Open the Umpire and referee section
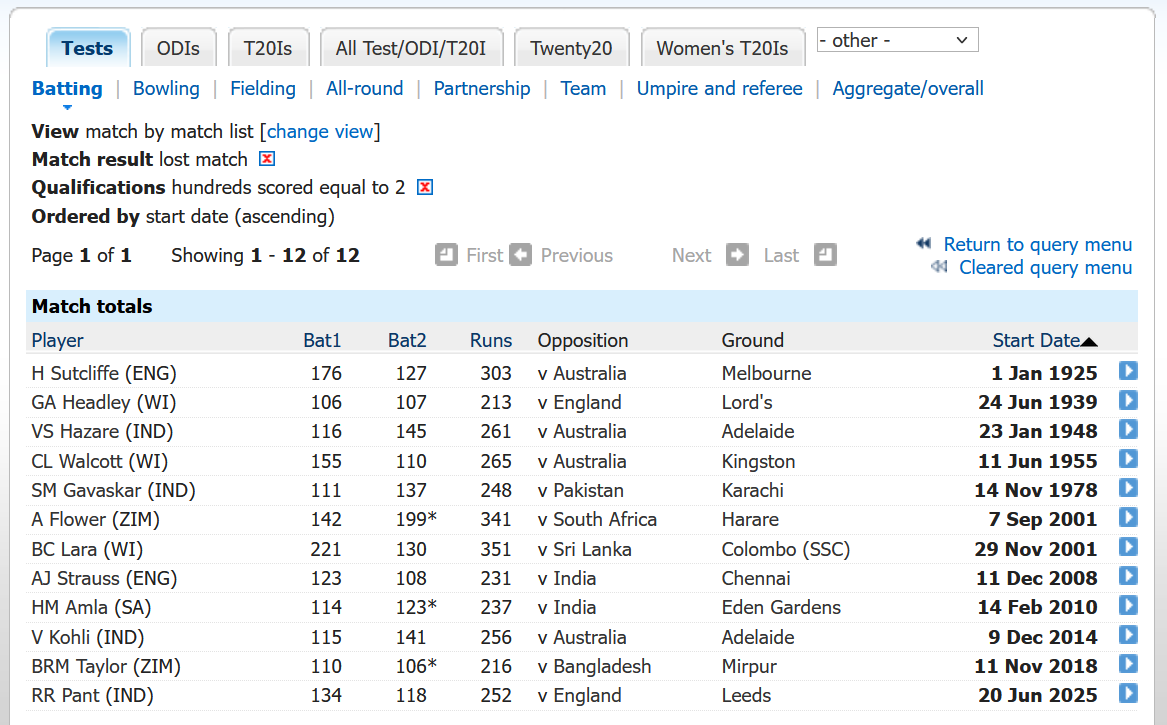 coord(720,89)
